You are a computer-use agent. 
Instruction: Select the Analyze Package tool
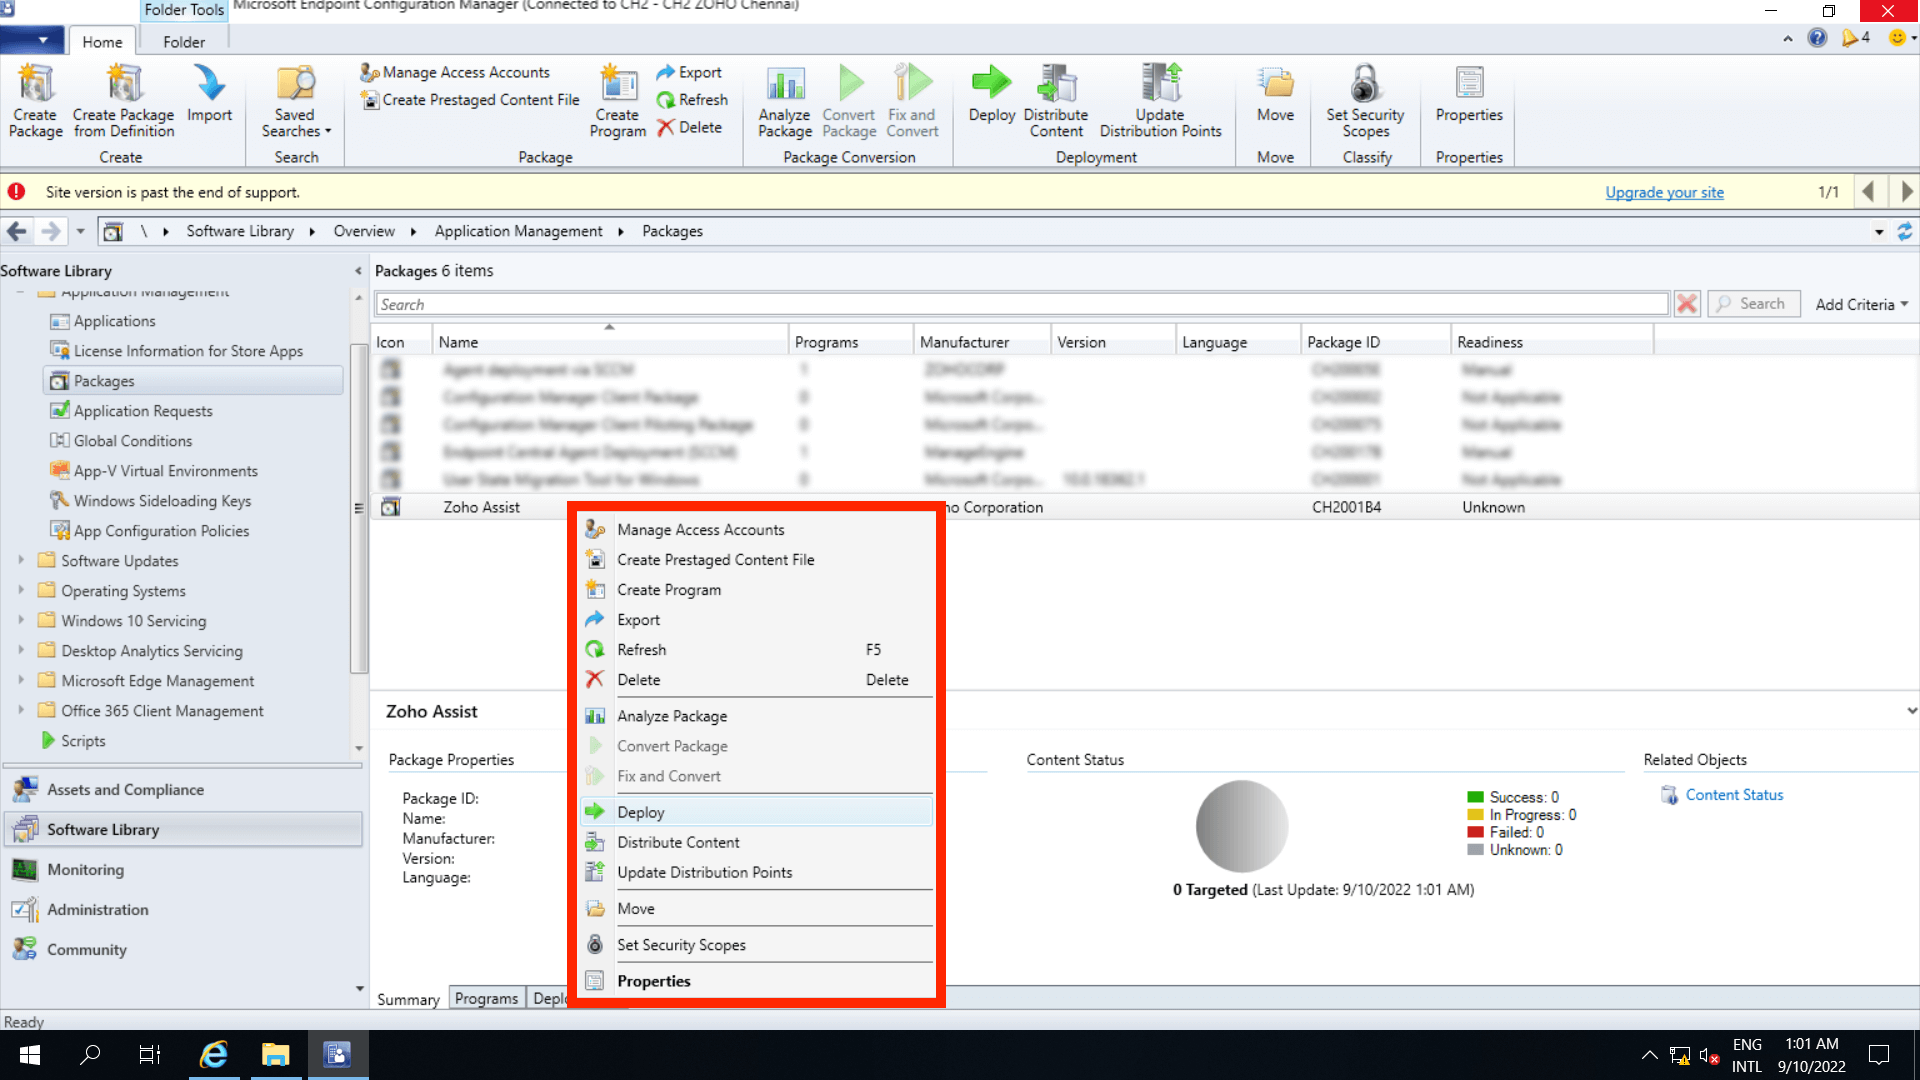(x=785, y=100)
